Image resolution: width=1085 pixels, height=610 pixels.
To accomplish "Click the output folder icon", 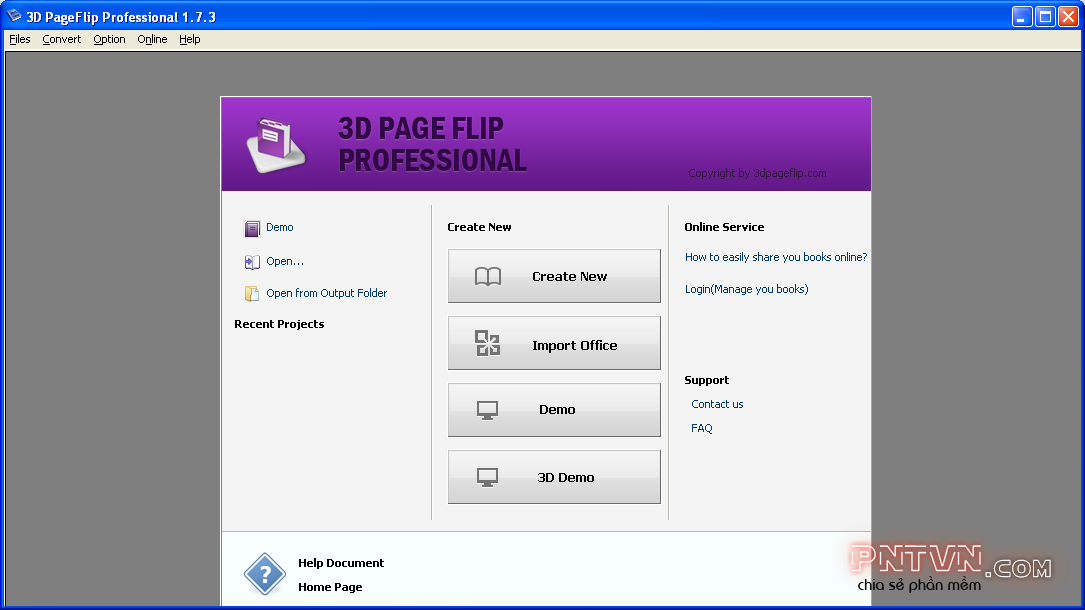I will click(252, 293).
